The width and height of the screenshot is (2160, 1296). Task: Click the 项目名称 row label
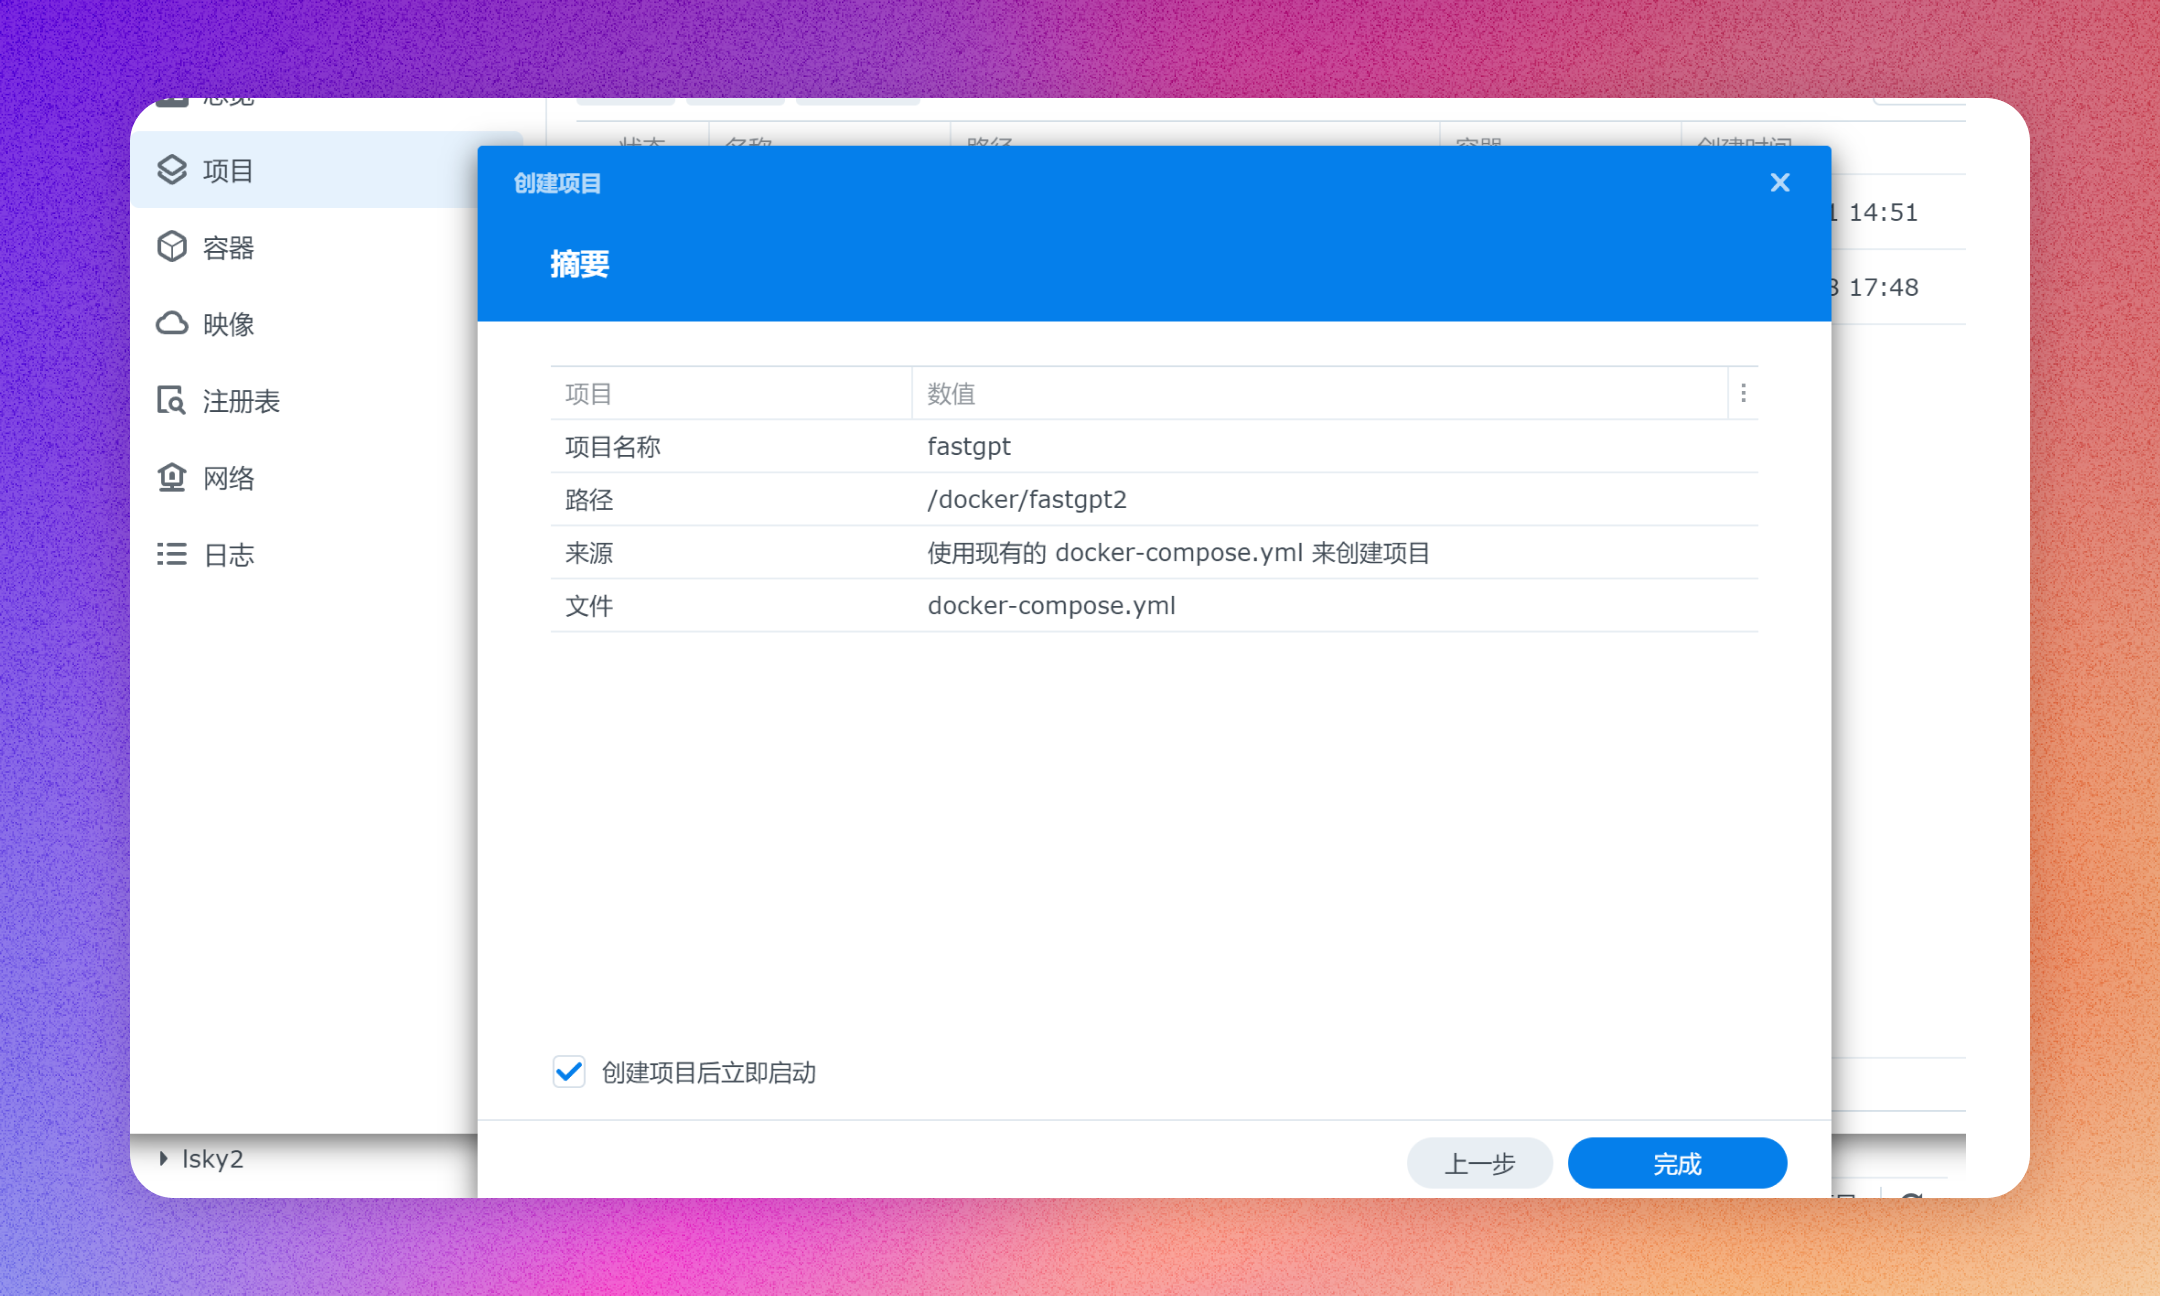coord(613,446)
